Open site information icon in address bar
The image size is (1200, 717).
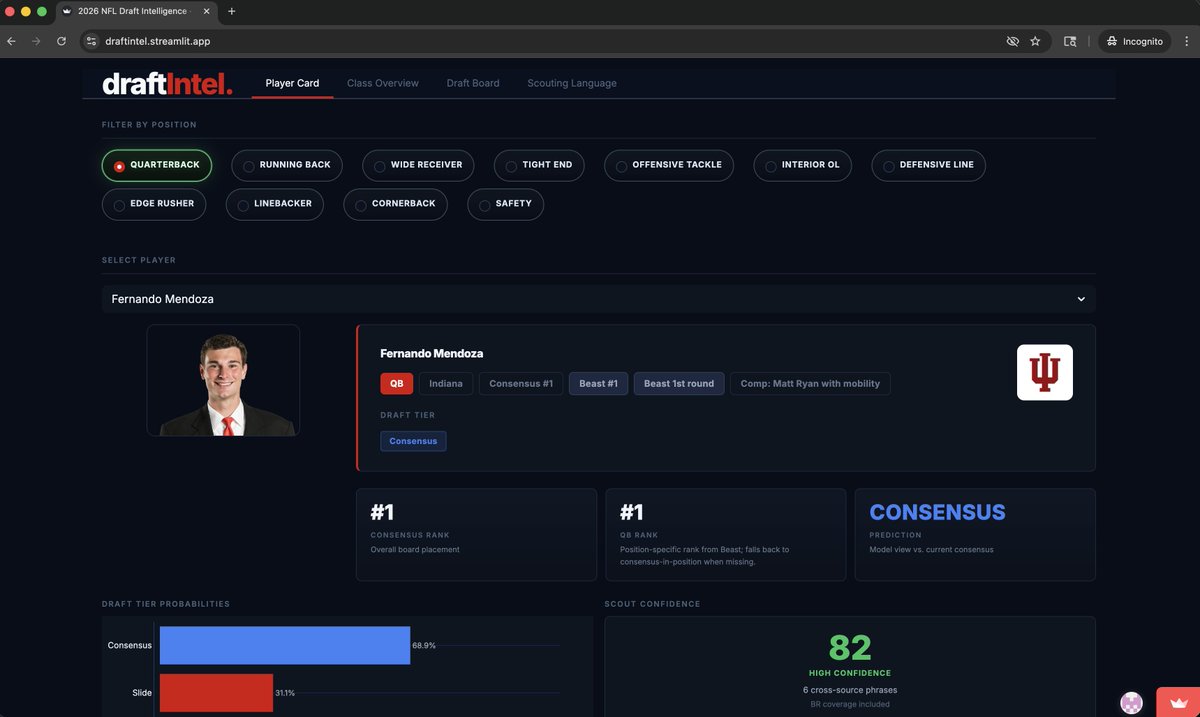[x=91, y=41]
